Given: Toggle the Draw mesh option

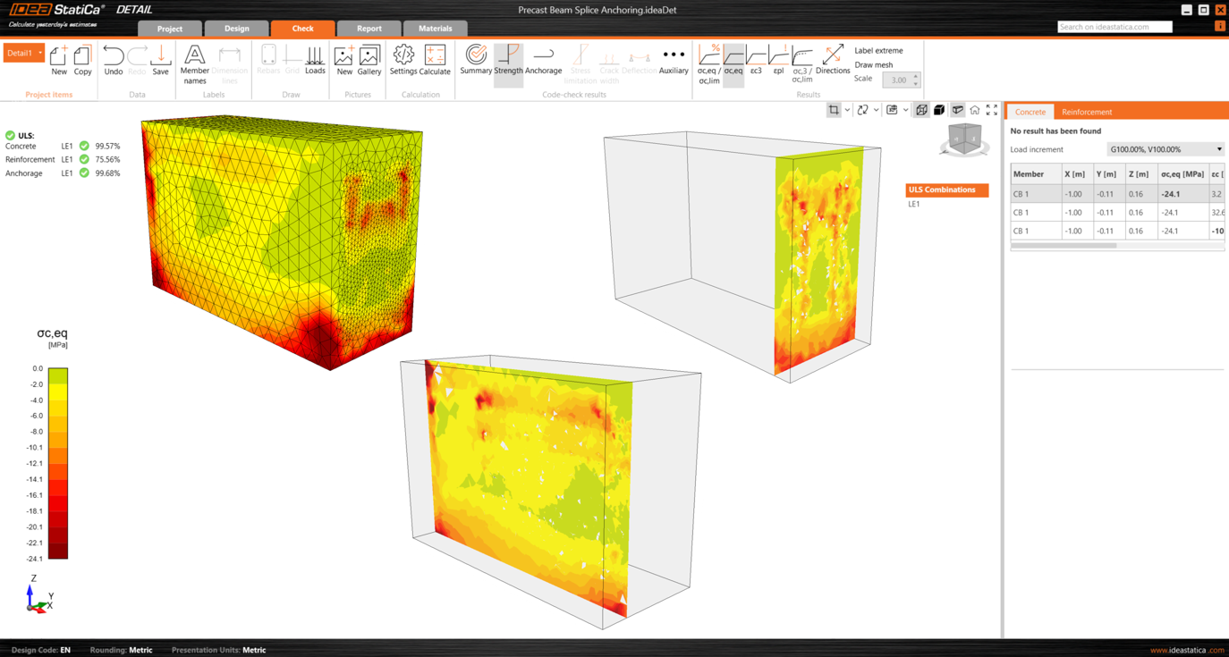Looking at the screenshot, I should point(873,65).
